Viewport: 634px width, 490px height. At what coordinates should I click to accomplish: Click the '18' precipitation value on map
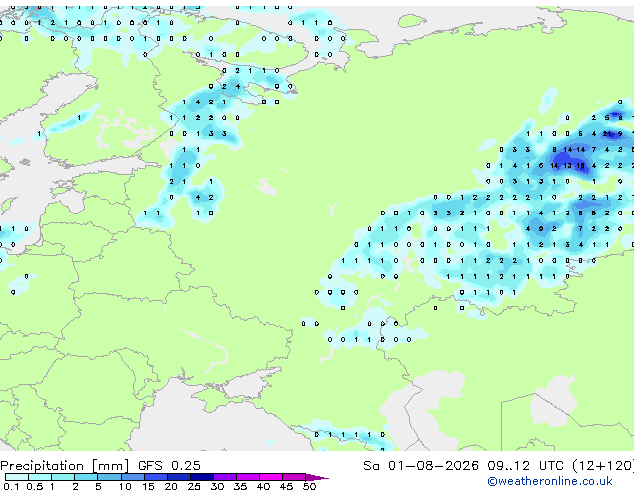581,165
